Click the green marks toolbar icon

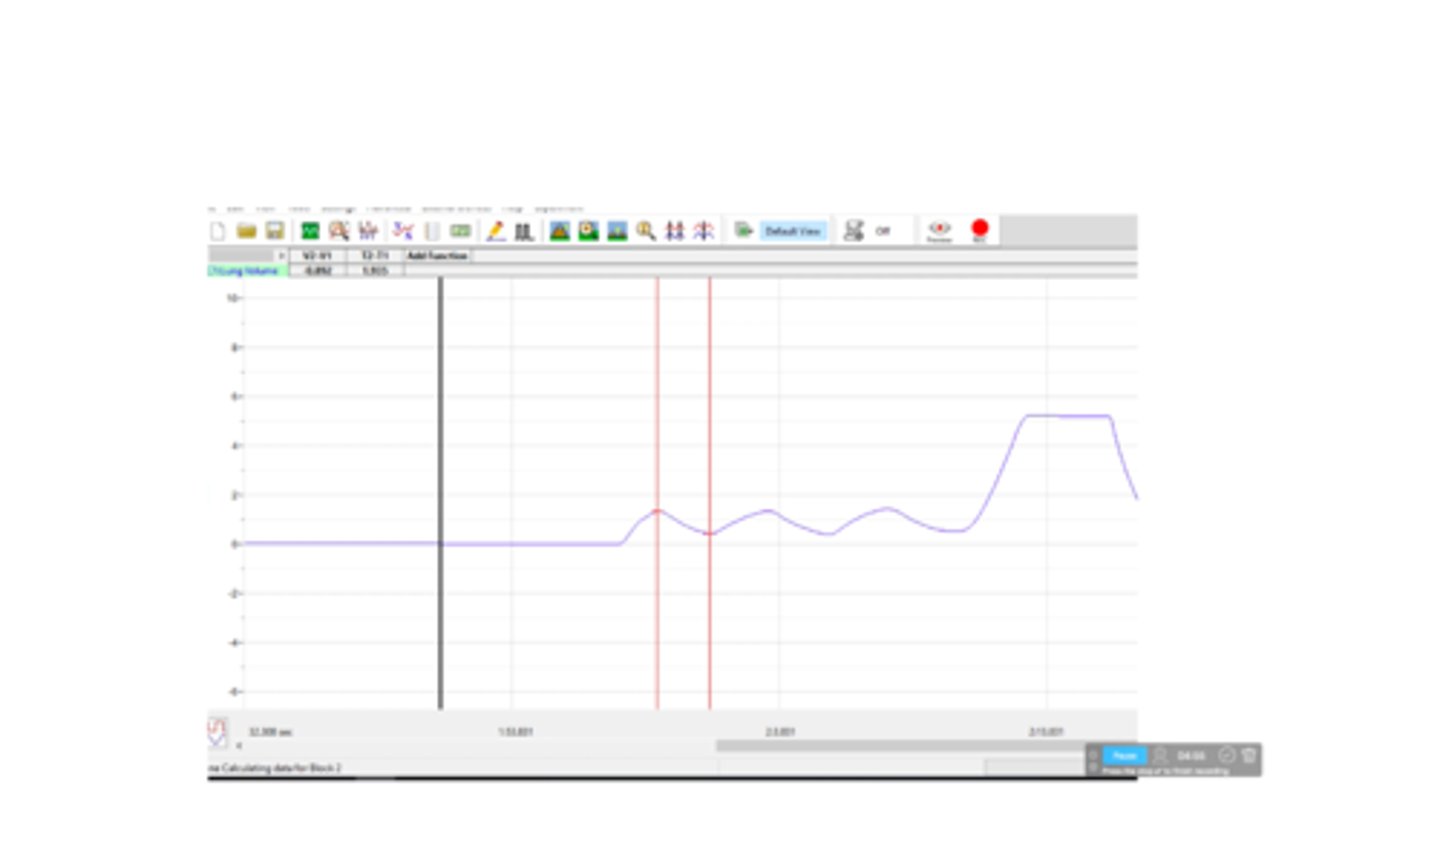coord(460,231)
